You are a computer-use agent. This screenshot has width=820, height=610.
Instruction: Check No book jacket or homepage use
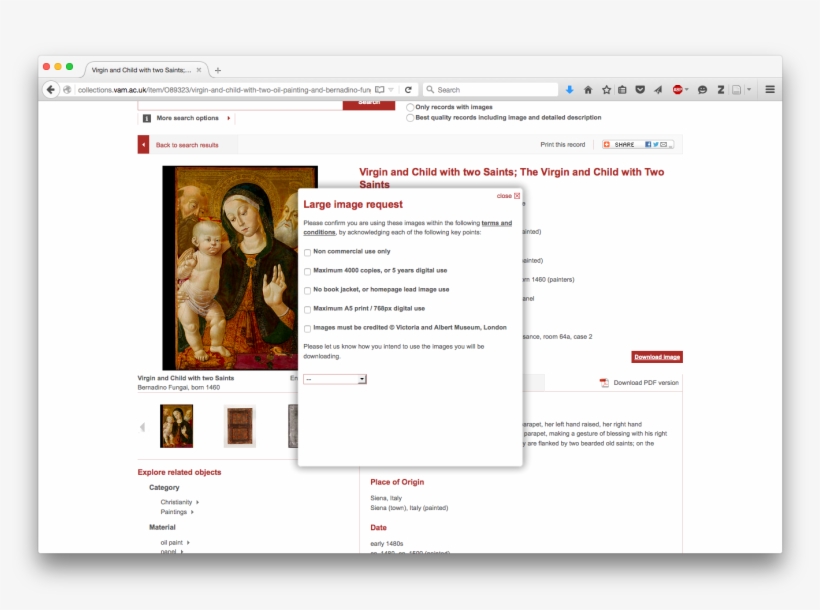click(x=308, y=290)
